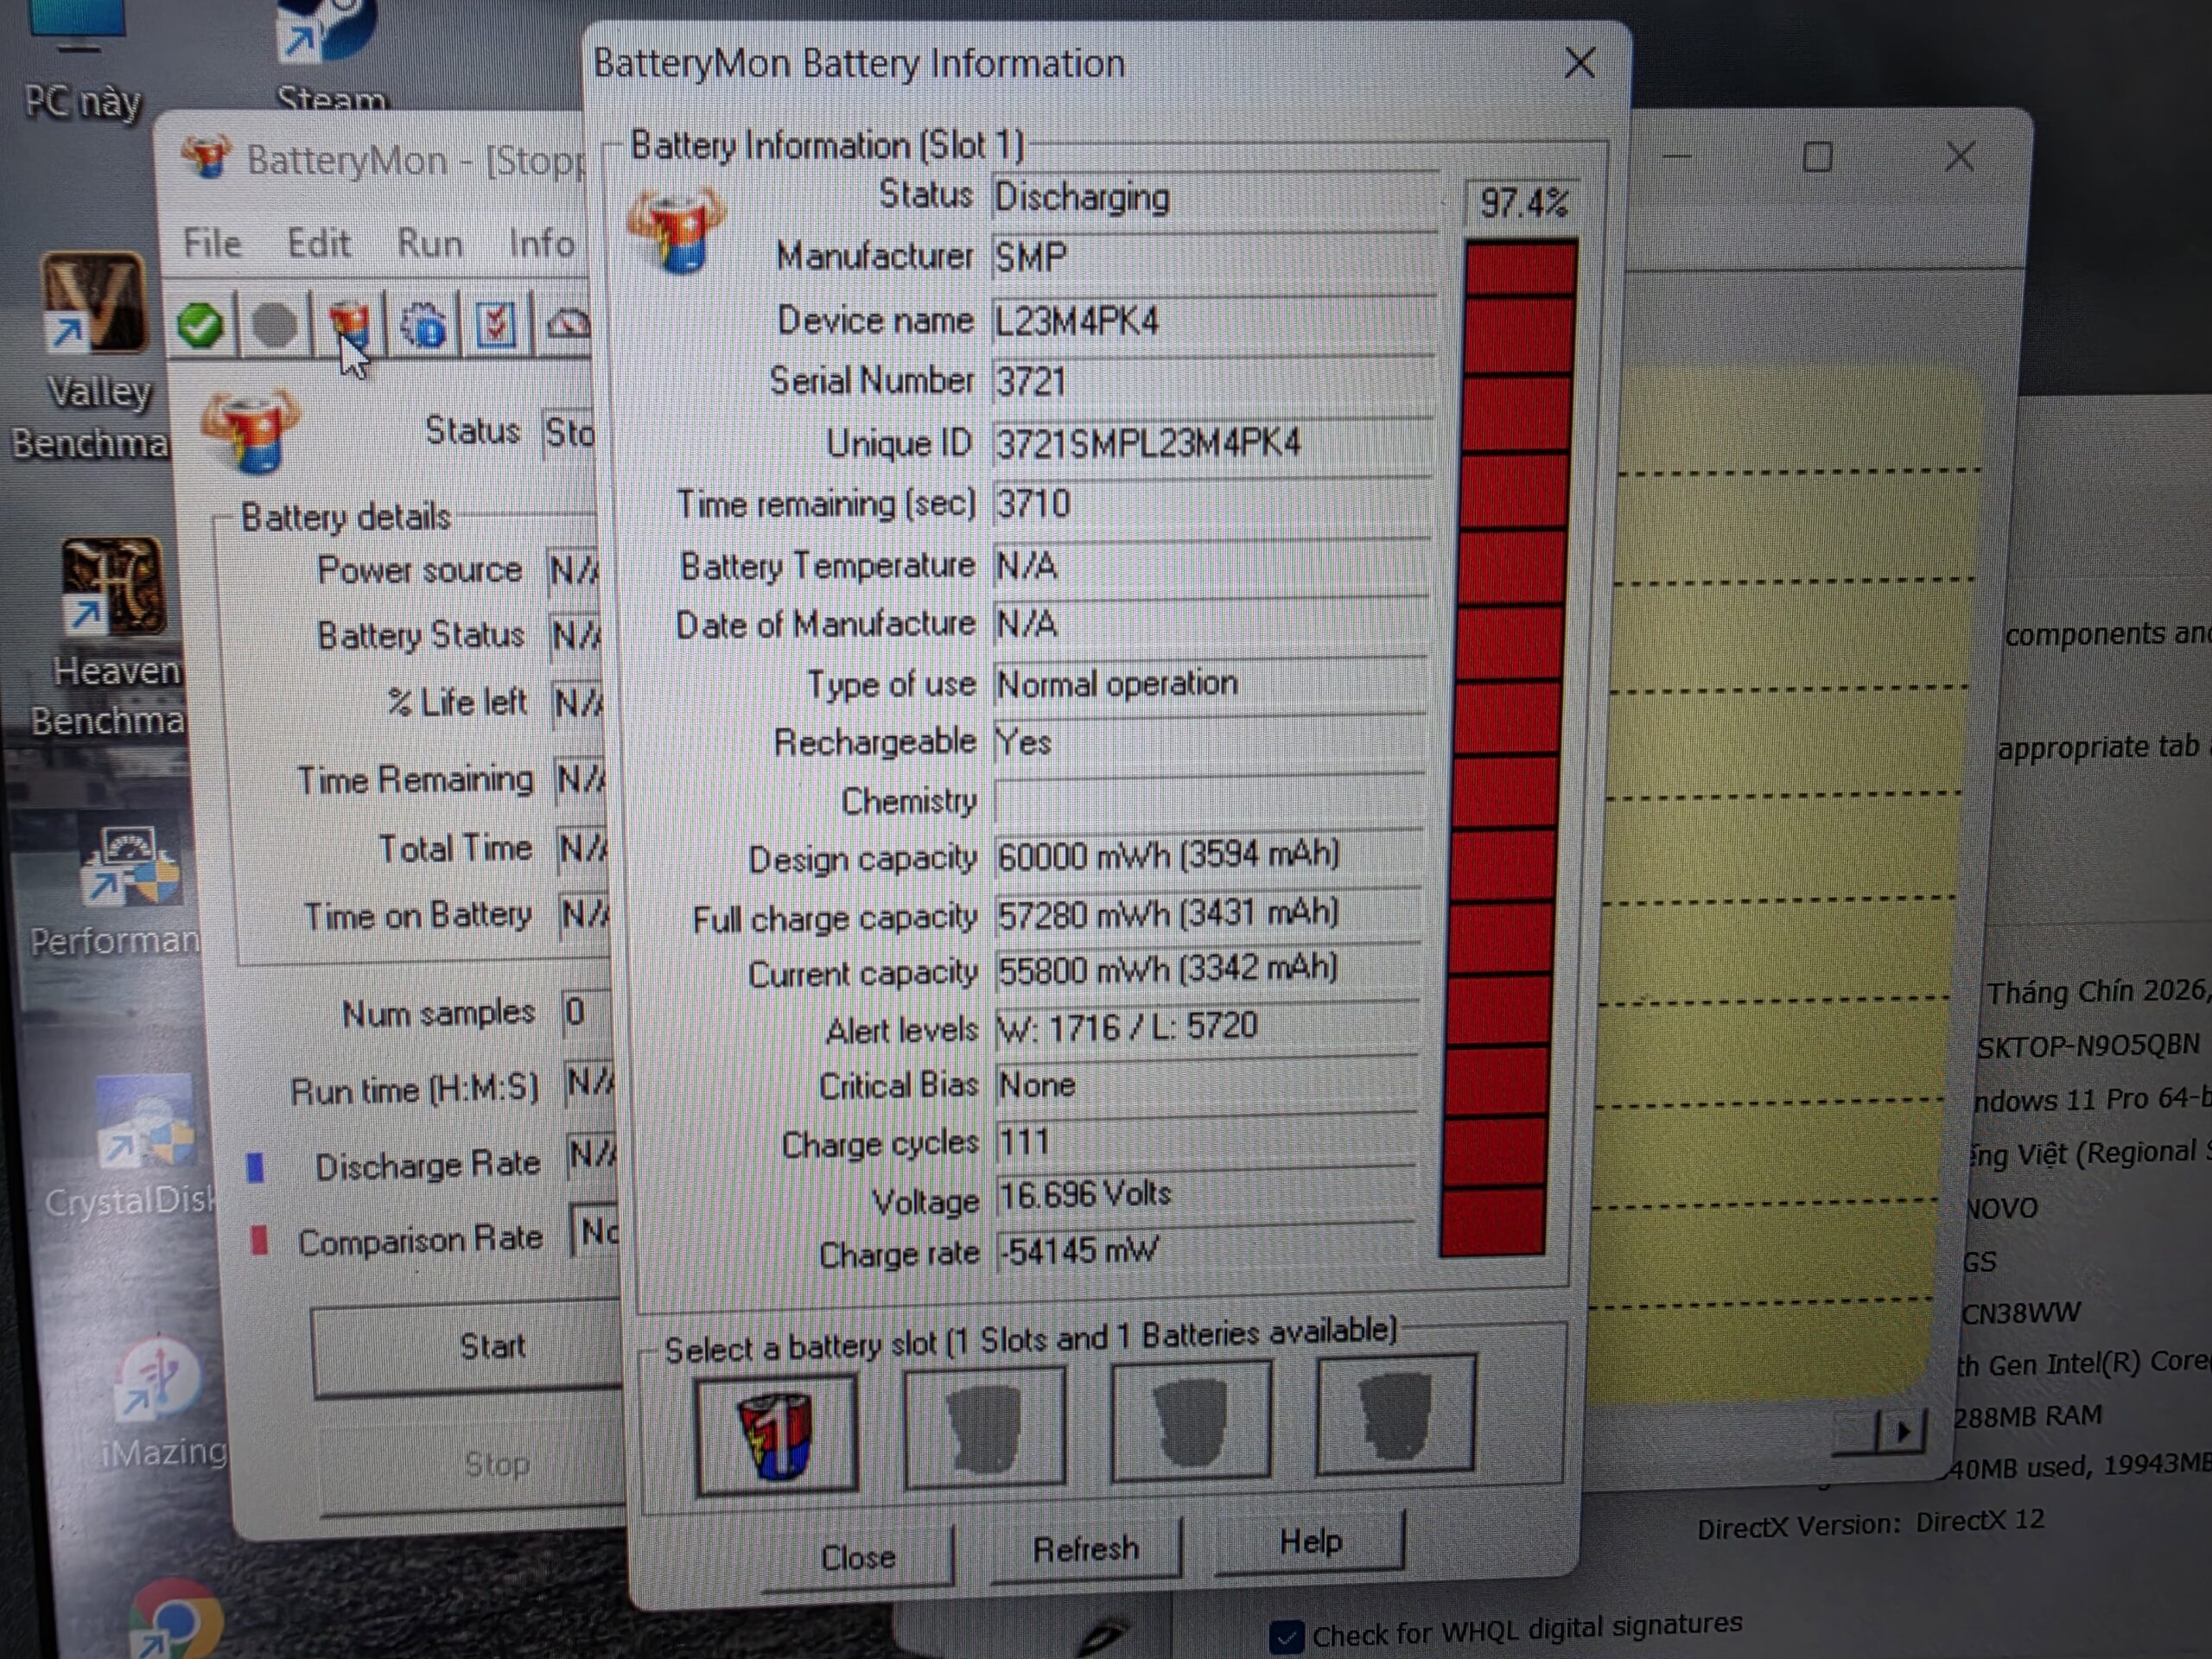This screenshot has height=1659, width=2212.
Task: Open the Chrome desktop shortcut
Action: coord(176,1620)
